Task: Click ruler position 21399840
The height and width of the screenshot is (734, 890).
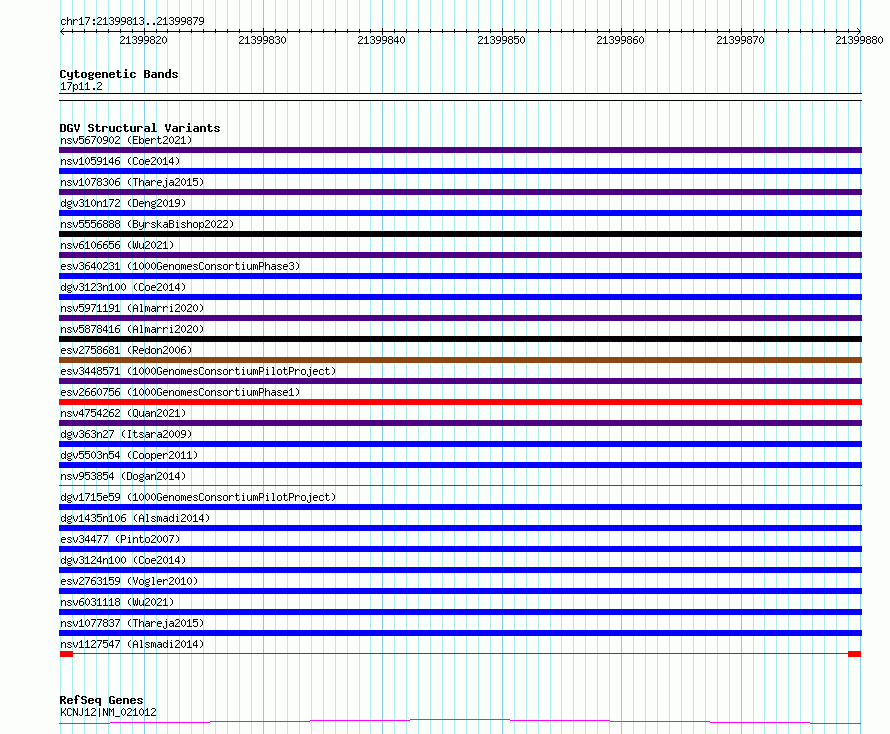Action: [381, 40]
